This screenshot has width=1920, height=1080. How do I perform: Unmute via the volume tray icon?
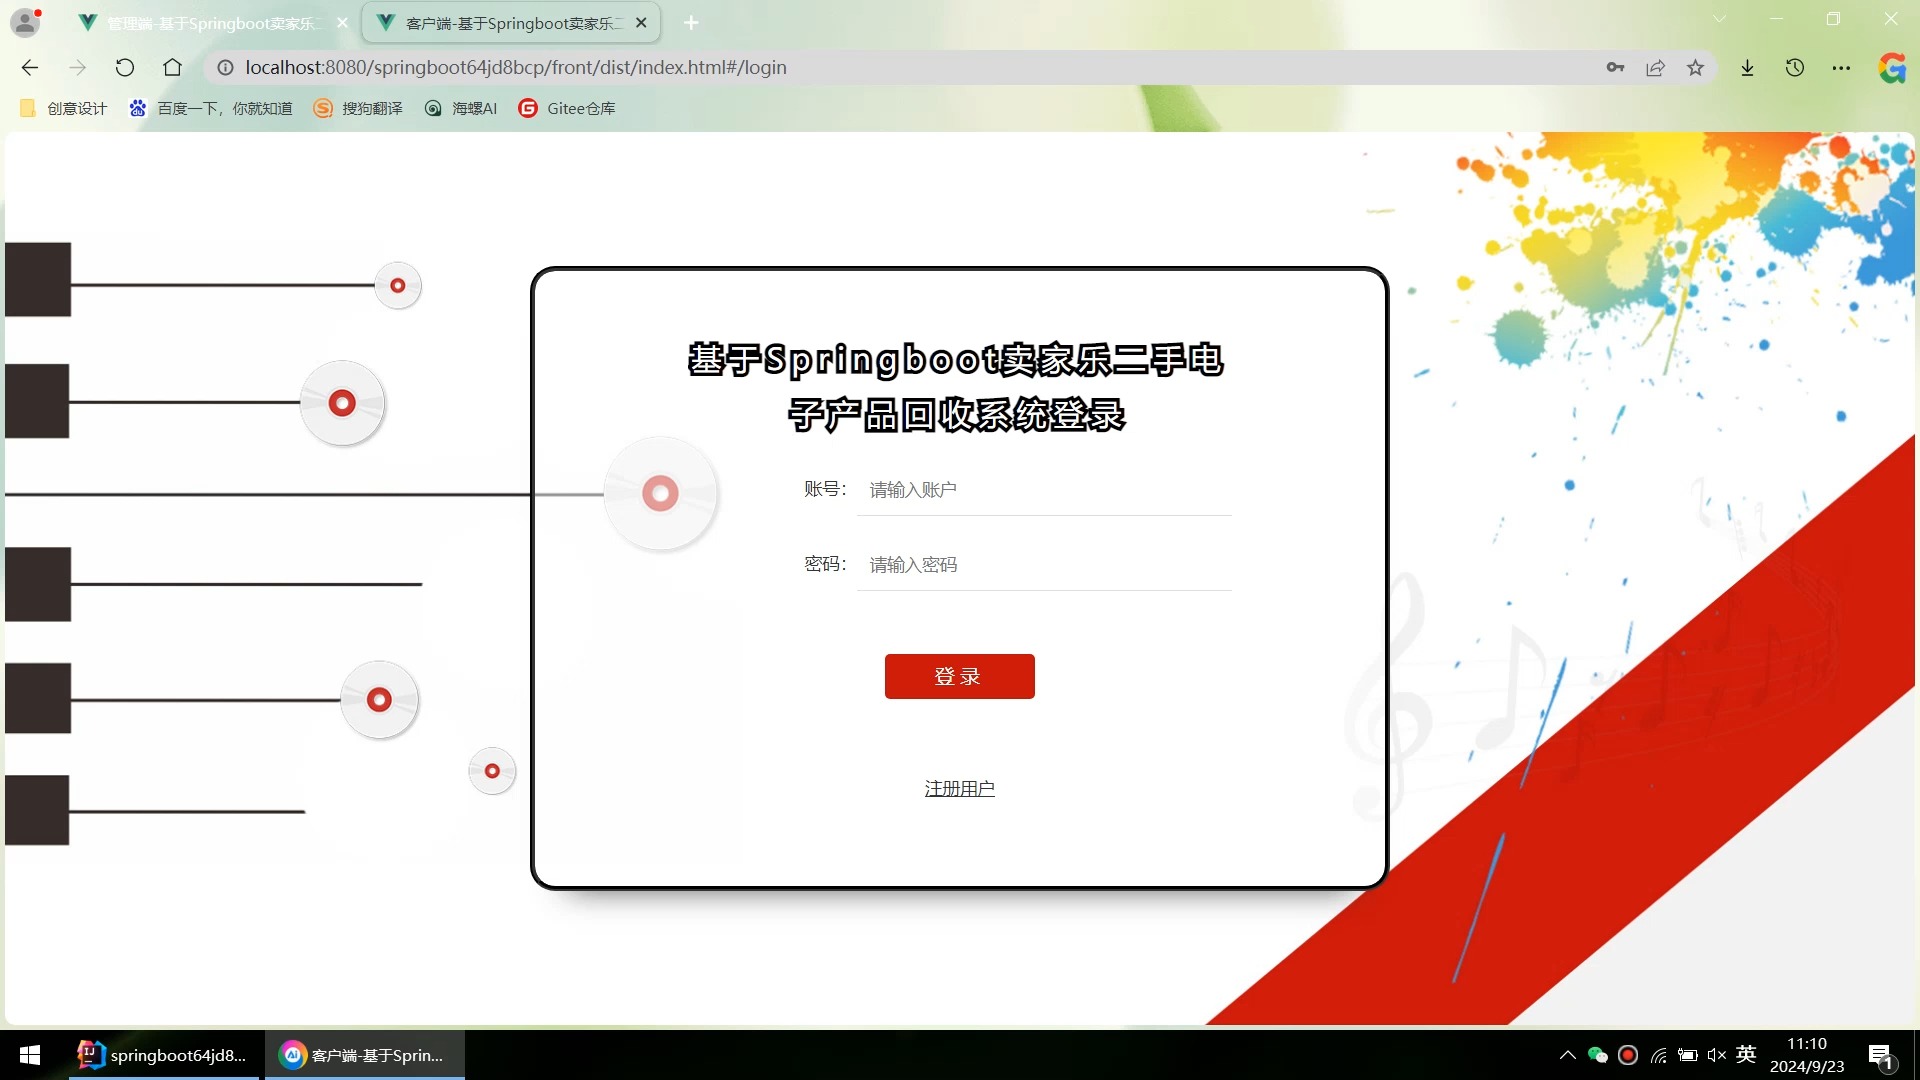point(1717,1055)
